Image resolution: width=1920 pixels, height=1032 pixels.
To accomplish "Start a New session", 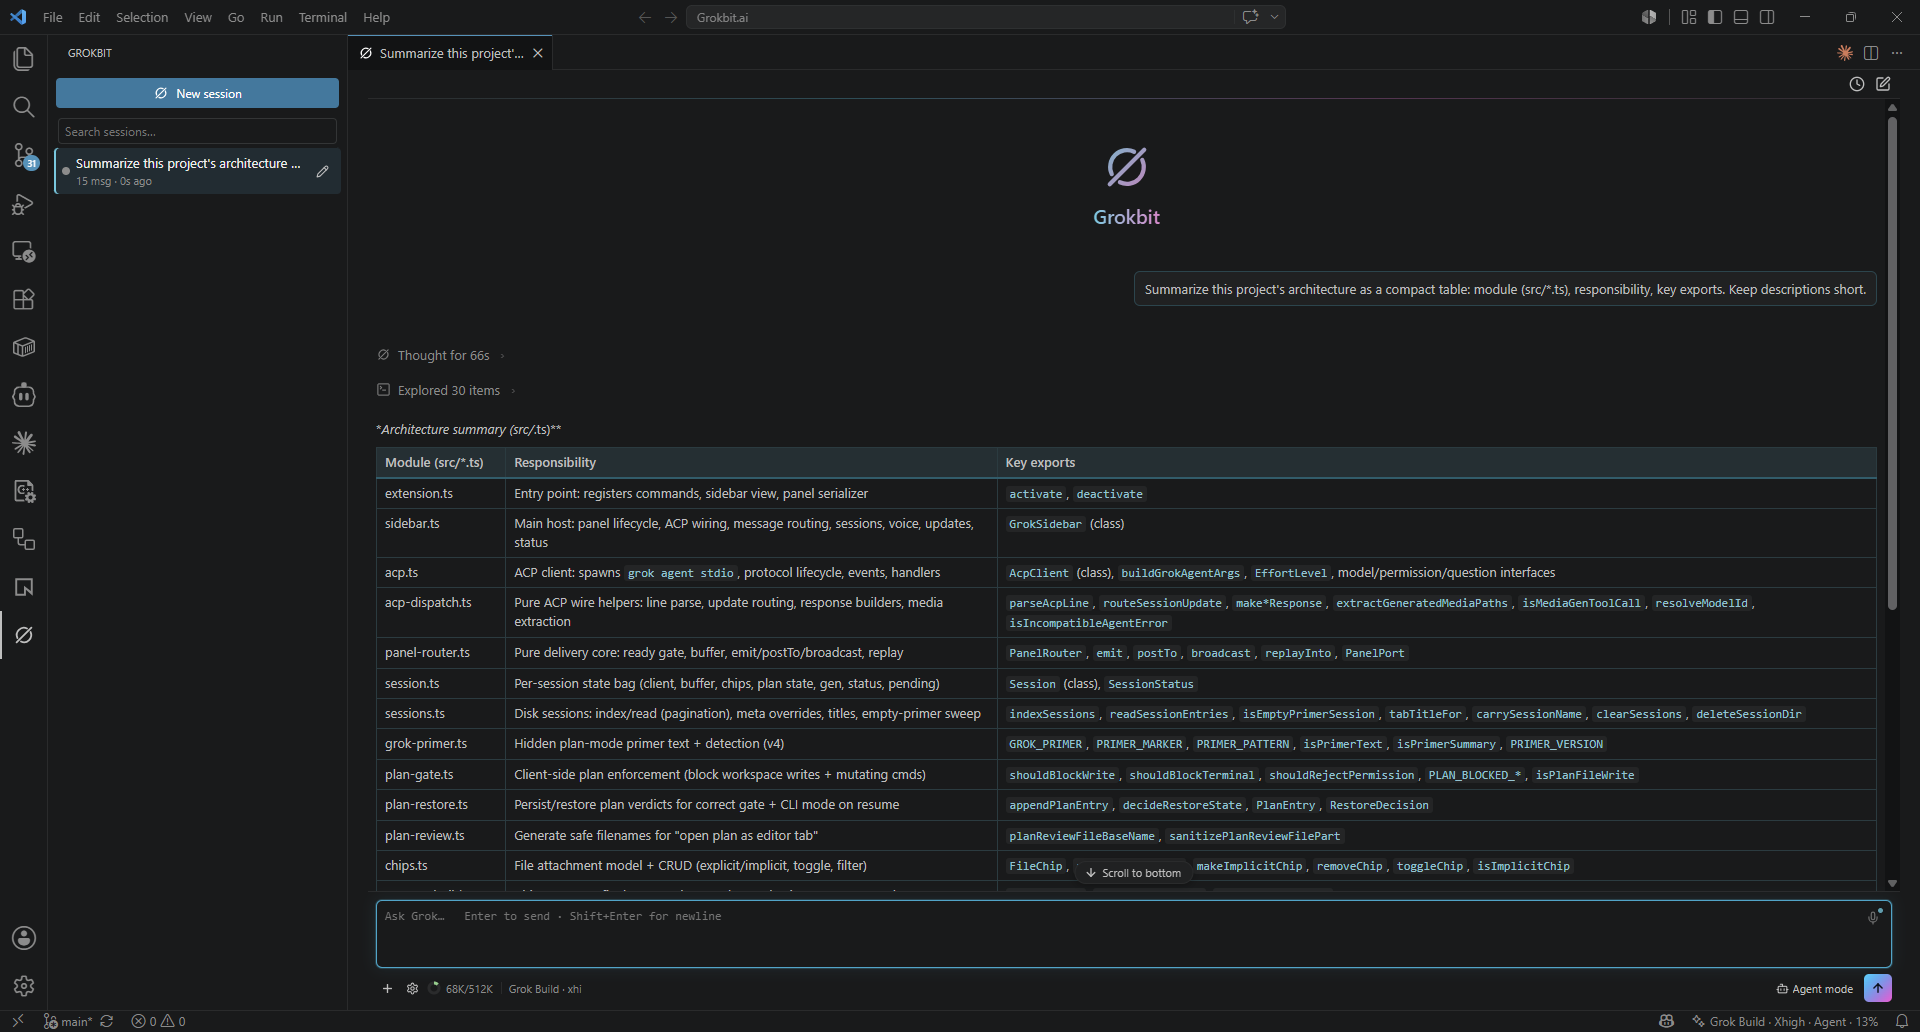I will coord(197,93).
